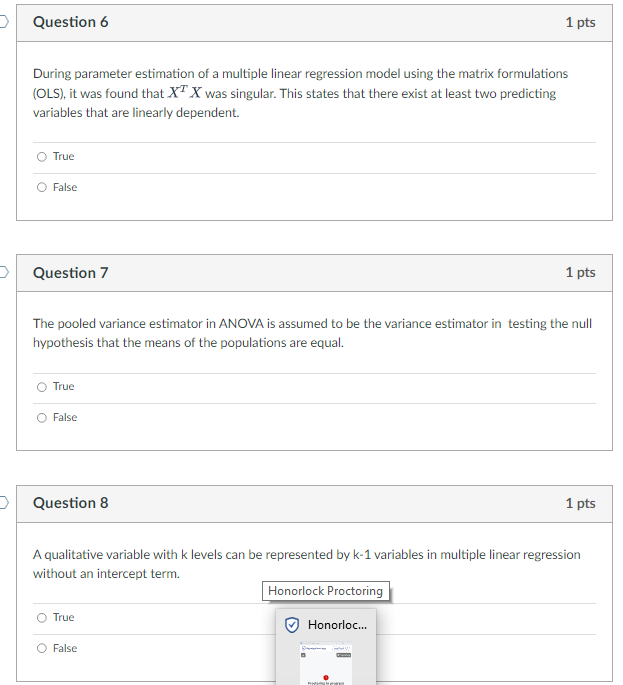Flag Question 7 using the marker icon

tap(3, 272)
